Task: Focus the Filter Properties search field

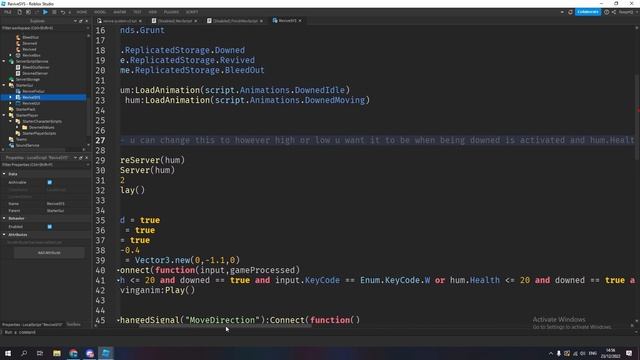Action: click(x=45, y=165)
